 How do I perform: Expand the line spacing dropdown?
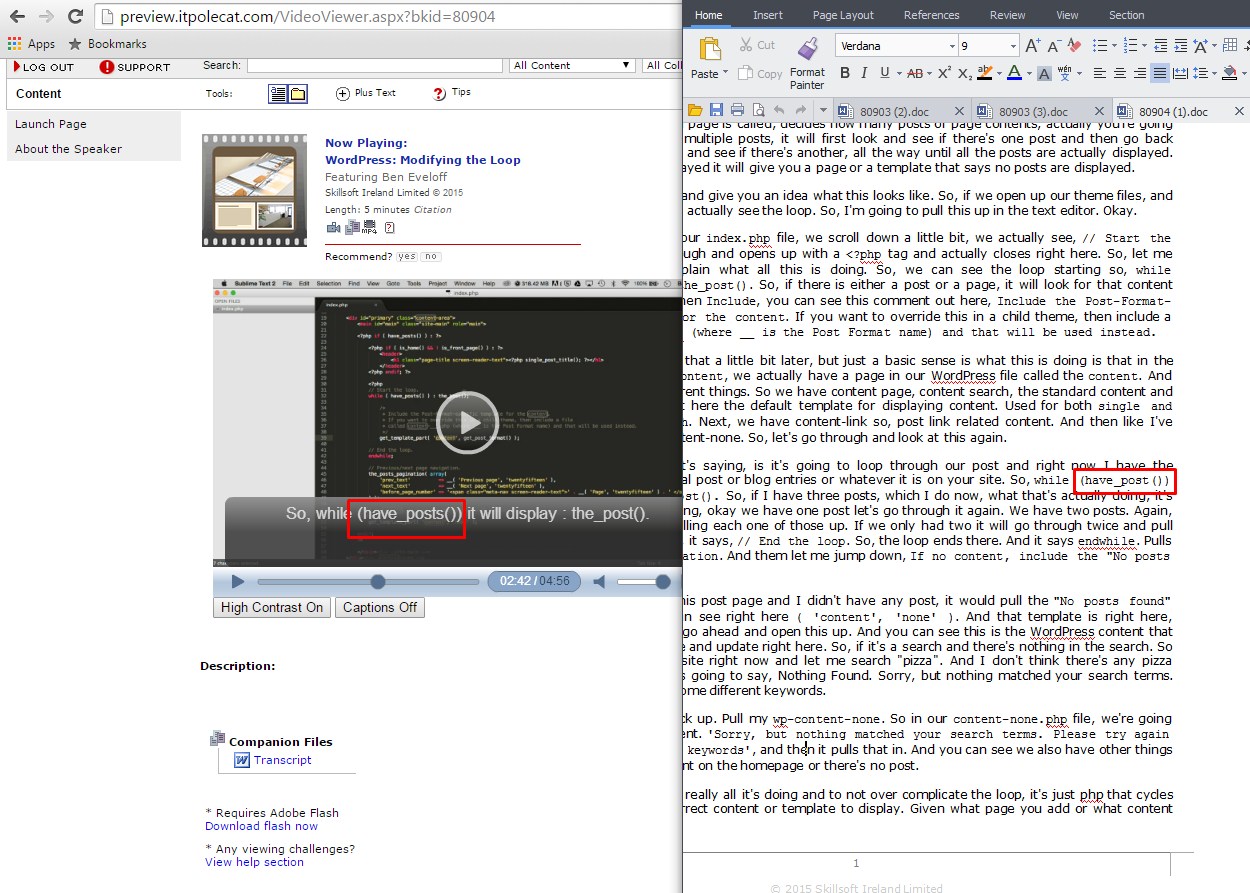(1213, 74)
